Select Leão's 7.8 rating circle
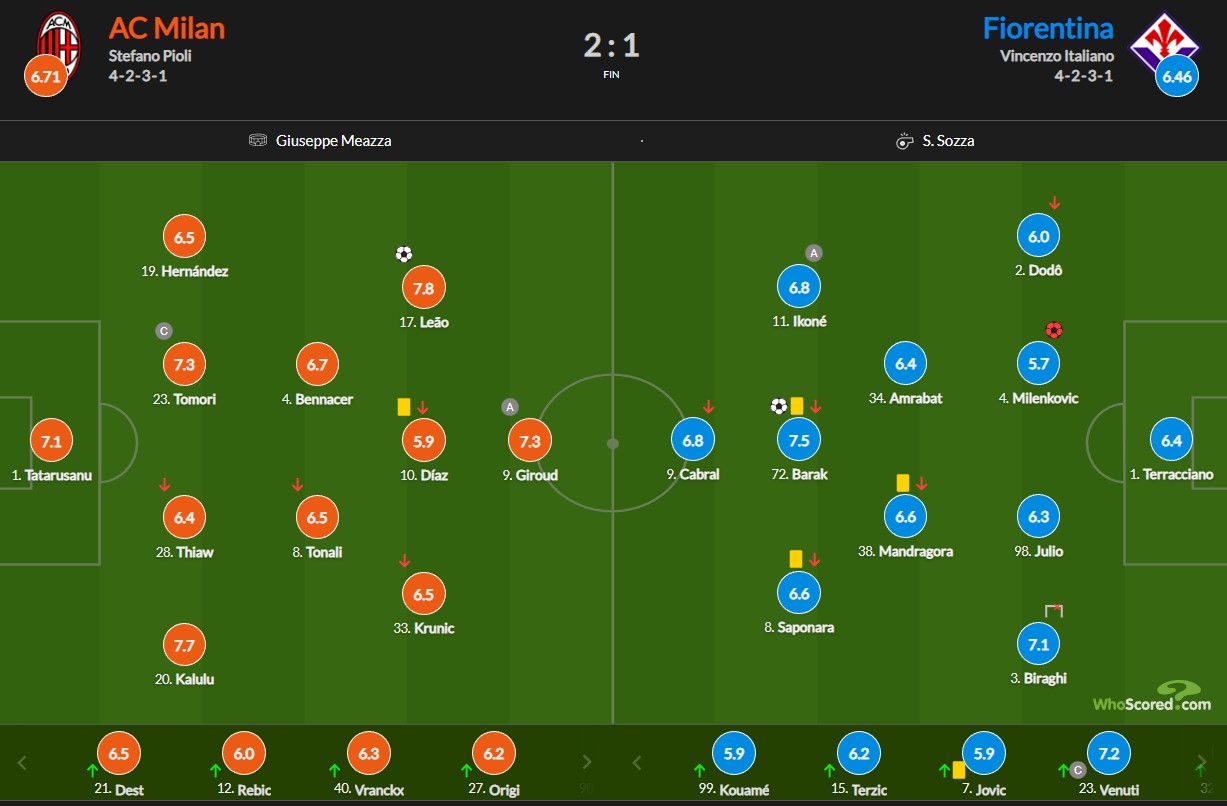This screenshot has height=806, width=1227. pyautogui.click(x=423, y=289)
